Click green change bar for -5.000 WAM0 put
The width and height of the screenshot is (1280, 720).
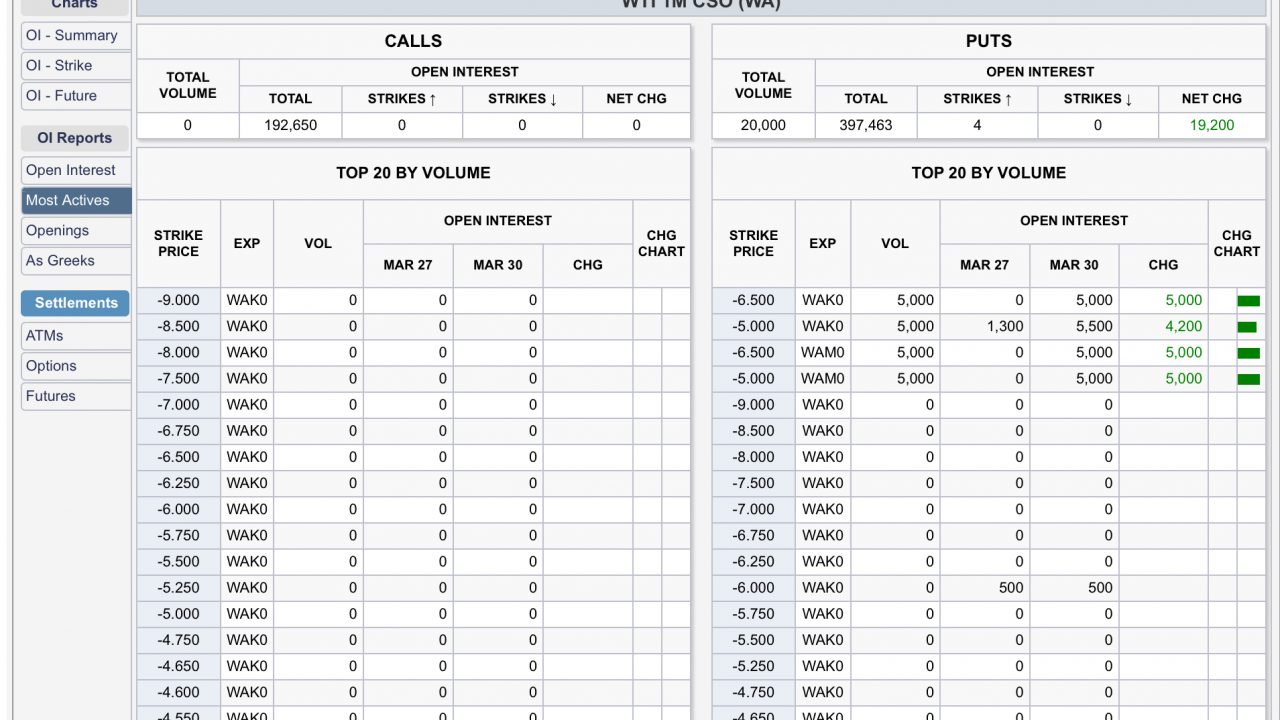pos(1248,378)
